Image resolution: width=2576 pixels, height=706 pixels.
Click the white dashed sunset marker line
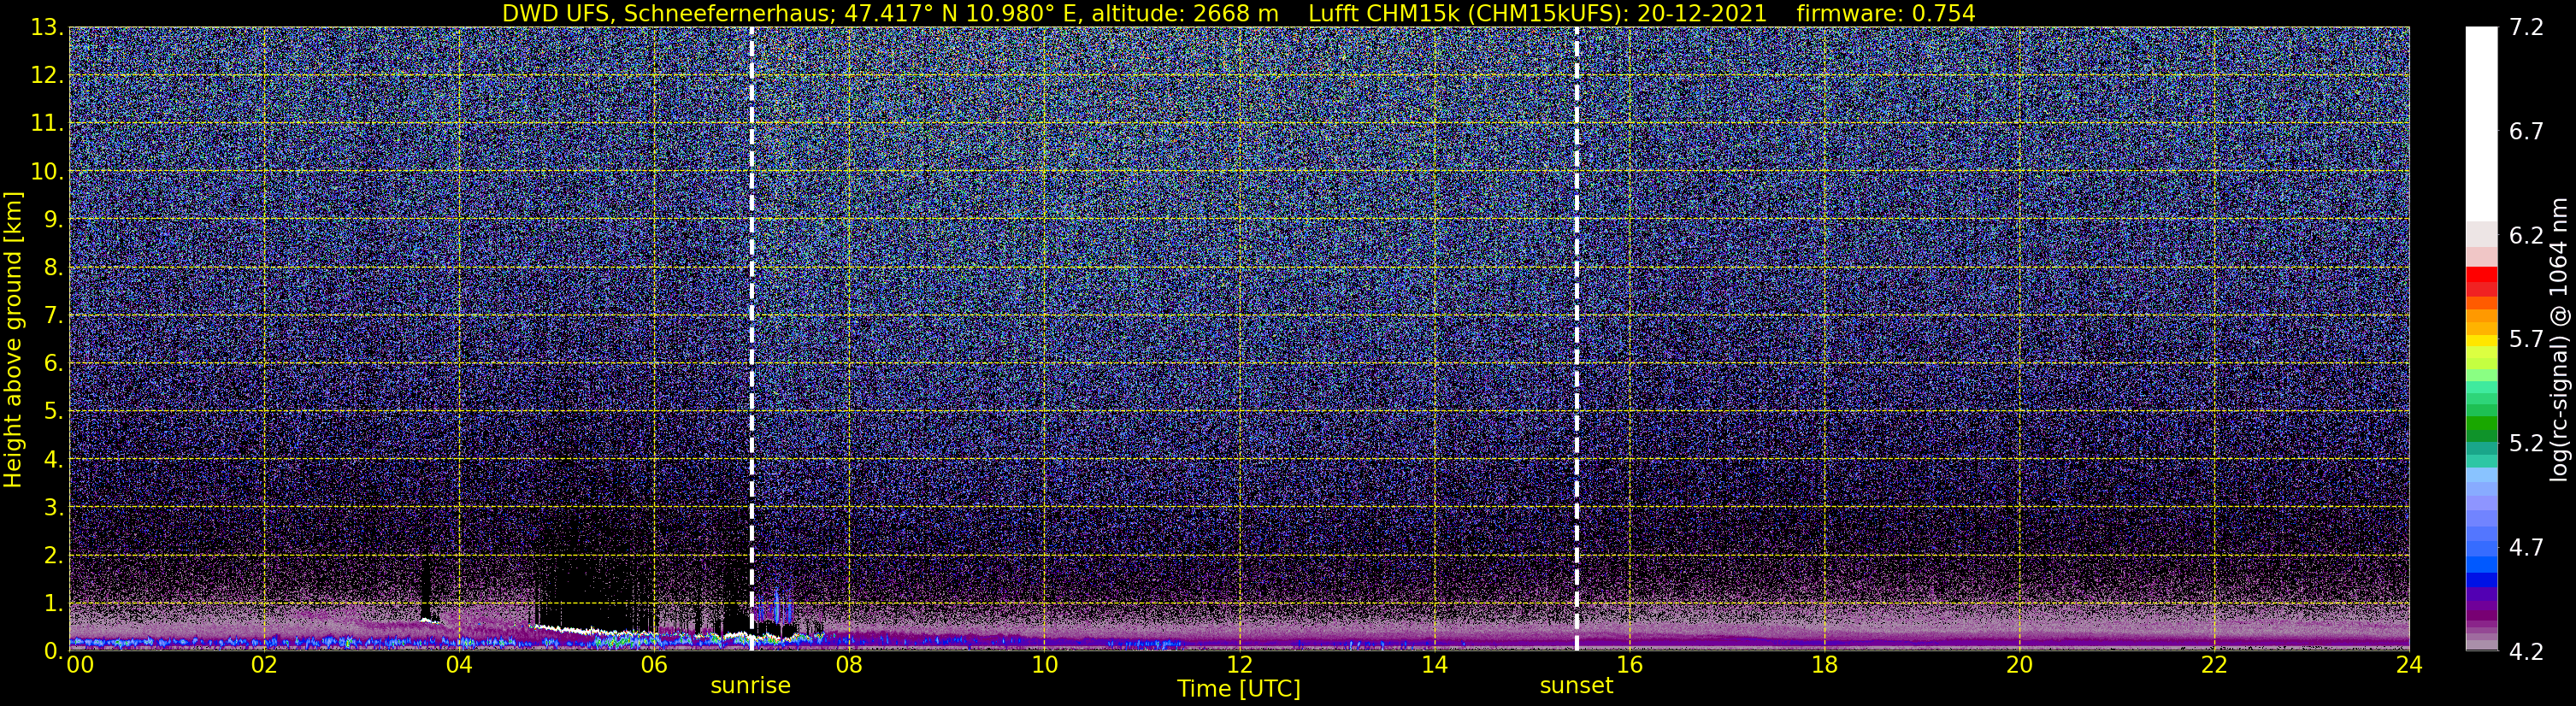point(1577,339)
